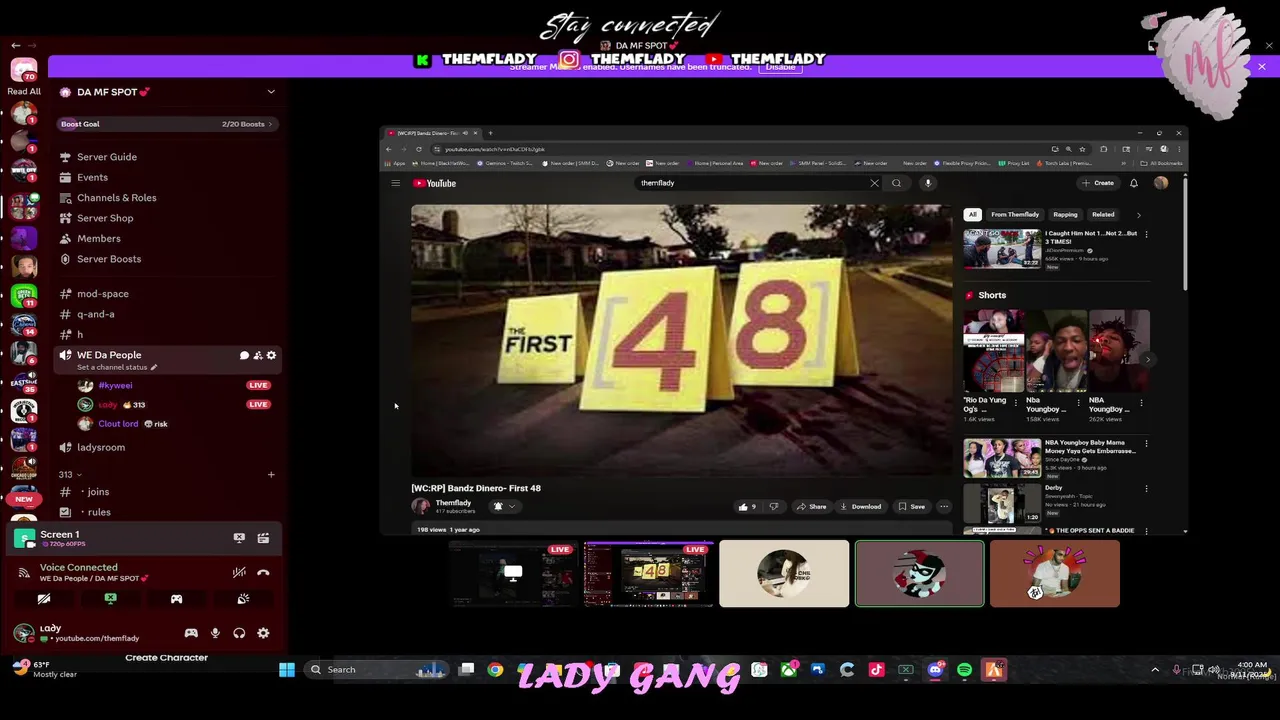Click Share button under video

[811, 507]
